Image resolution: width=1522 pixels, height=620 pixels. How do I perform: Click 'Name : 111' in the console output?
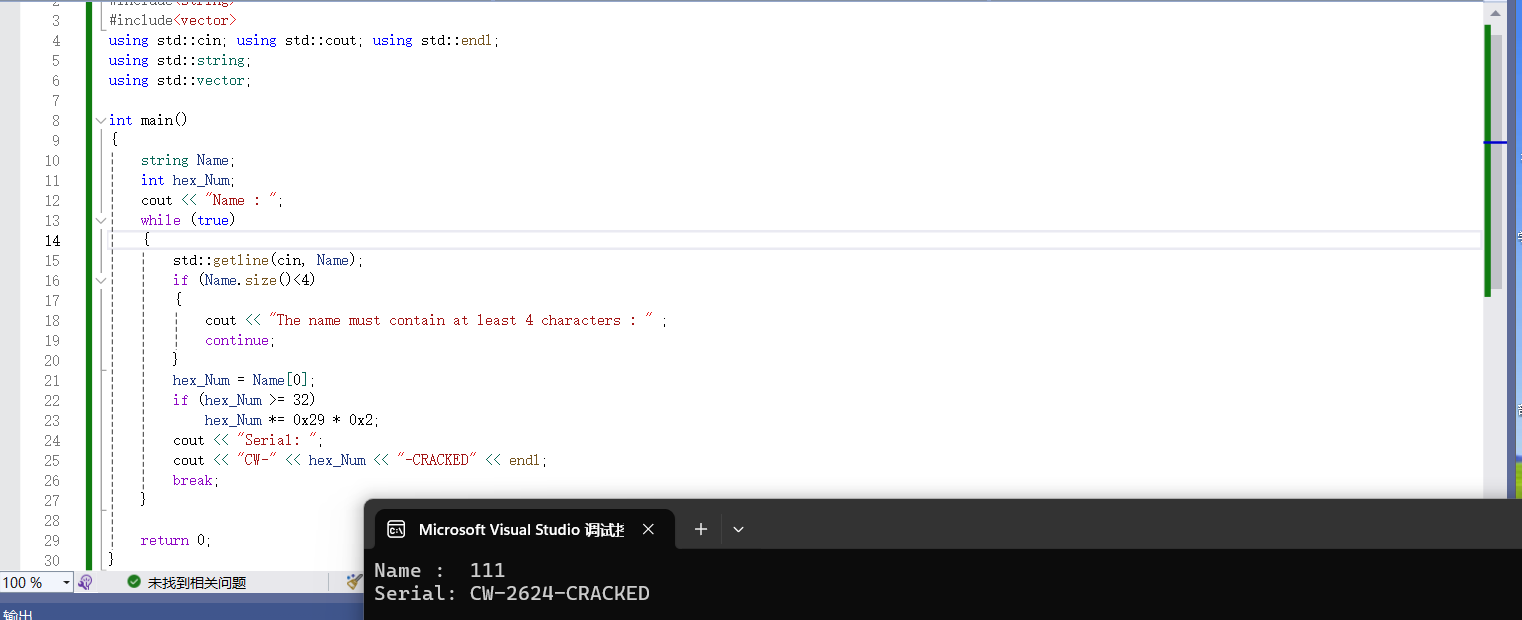439,570
